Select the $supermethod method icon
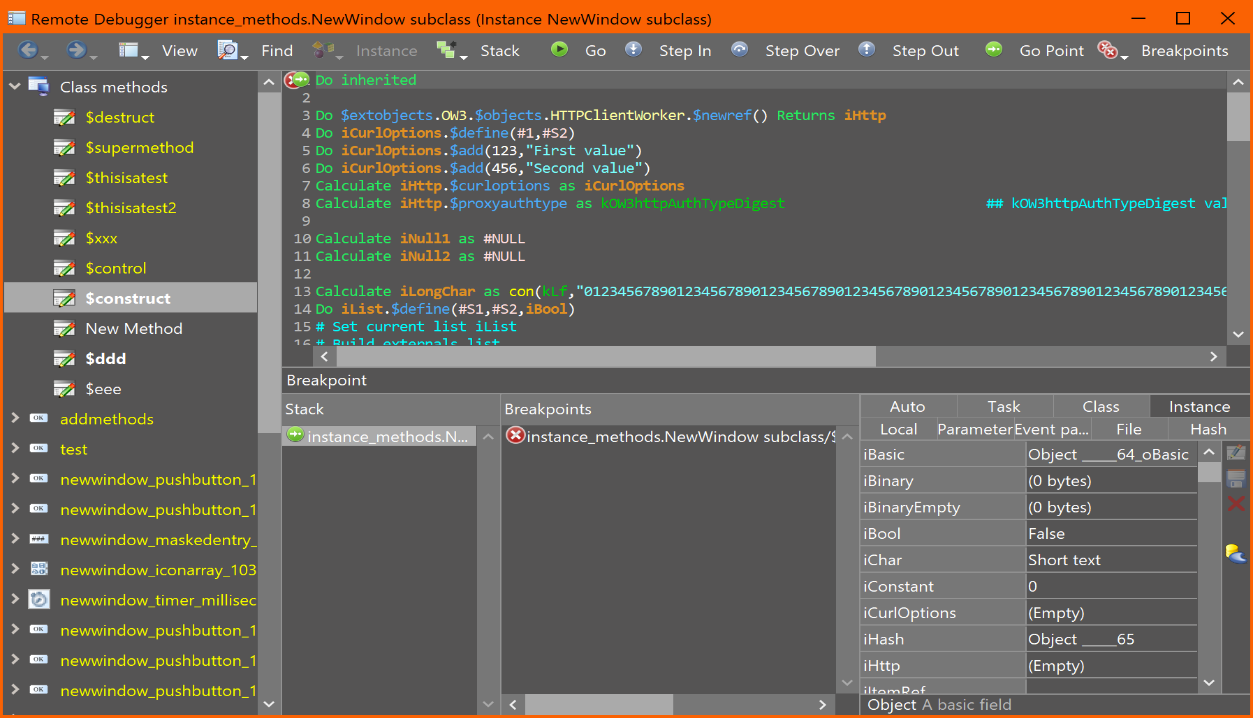Viewport: 1253px width, 718px height. 64,147
